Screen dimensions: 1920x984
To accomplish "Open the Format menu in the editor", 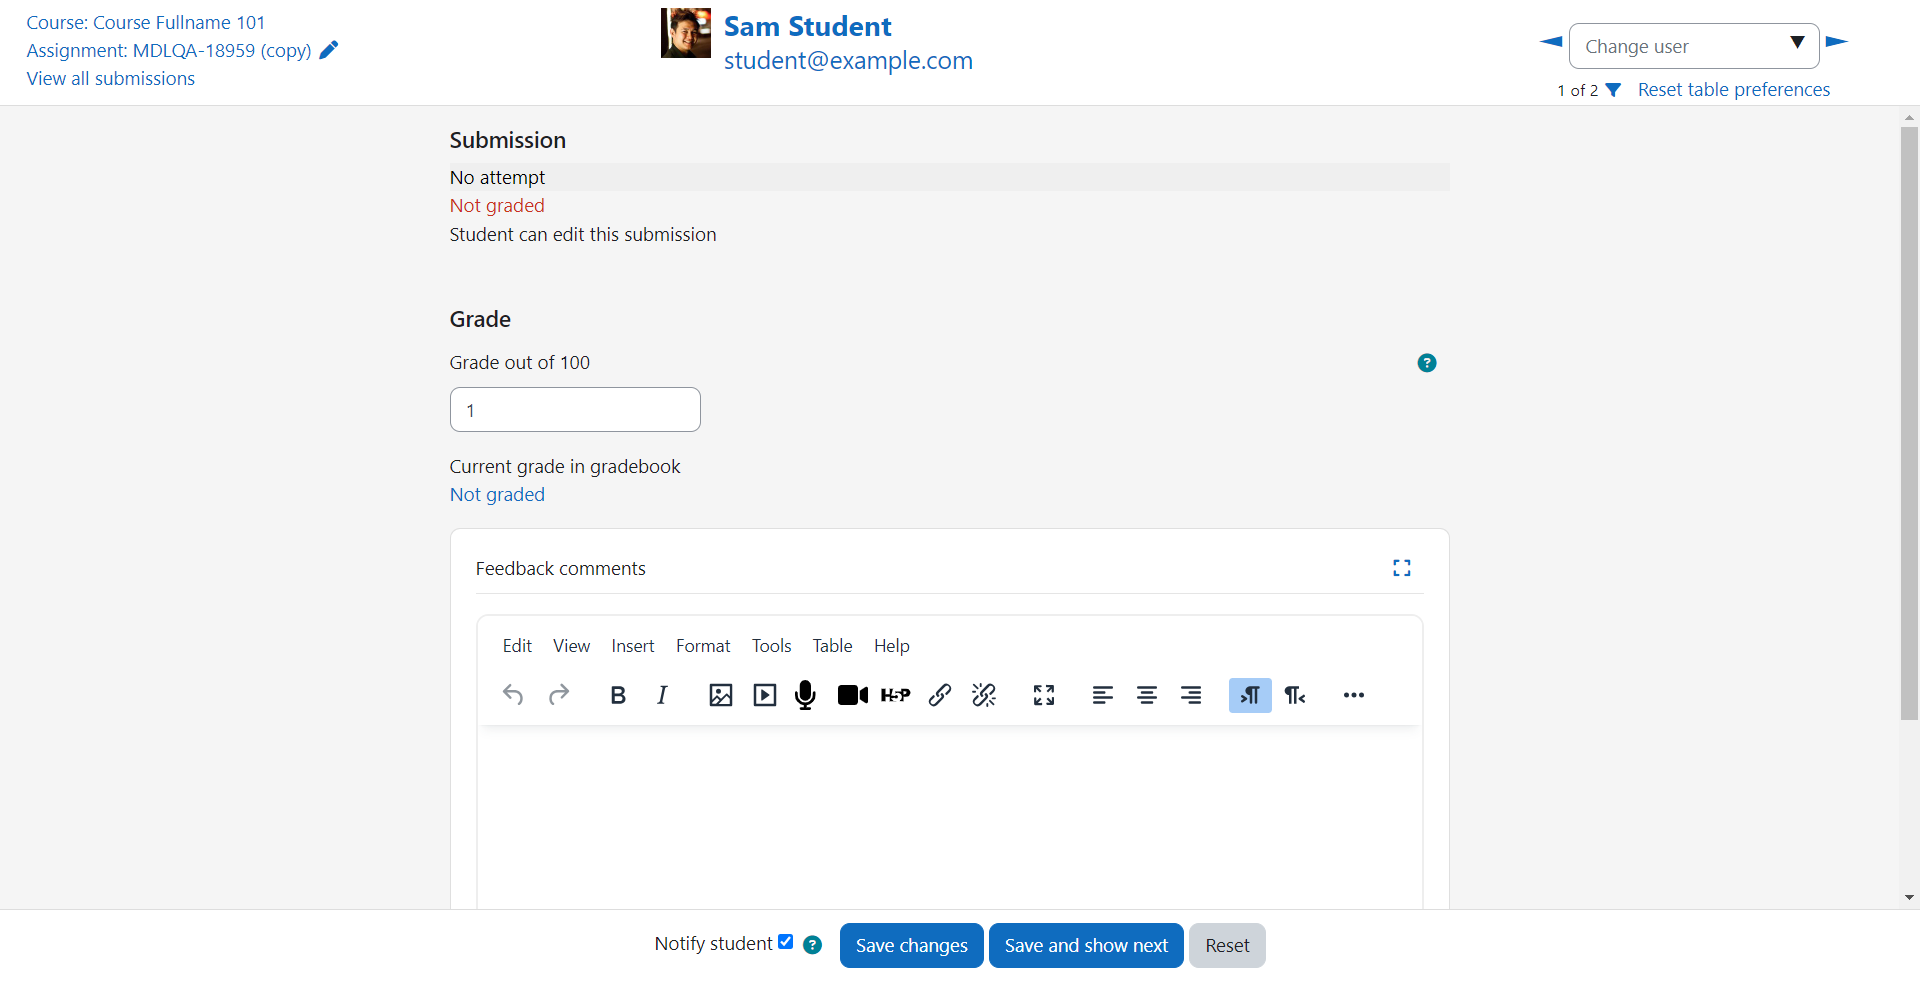I will click(703, 646).
